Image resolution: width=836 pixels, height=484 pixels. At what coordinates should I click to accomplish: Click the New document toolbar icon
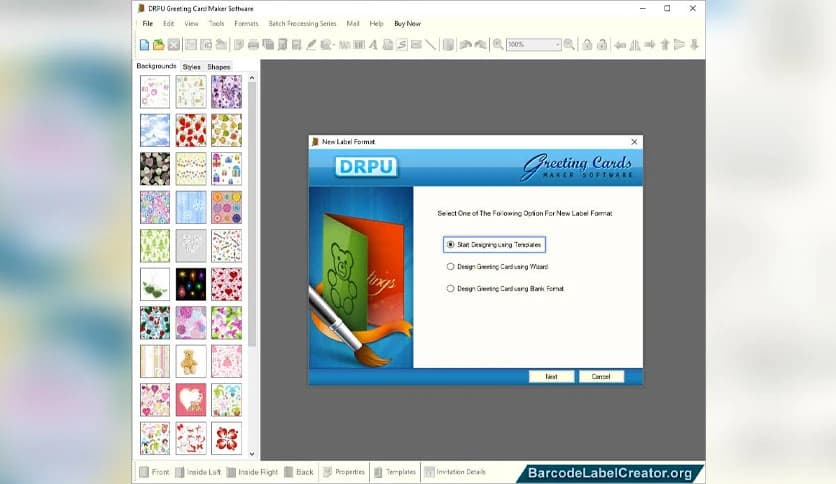click(x=144, y=45)
